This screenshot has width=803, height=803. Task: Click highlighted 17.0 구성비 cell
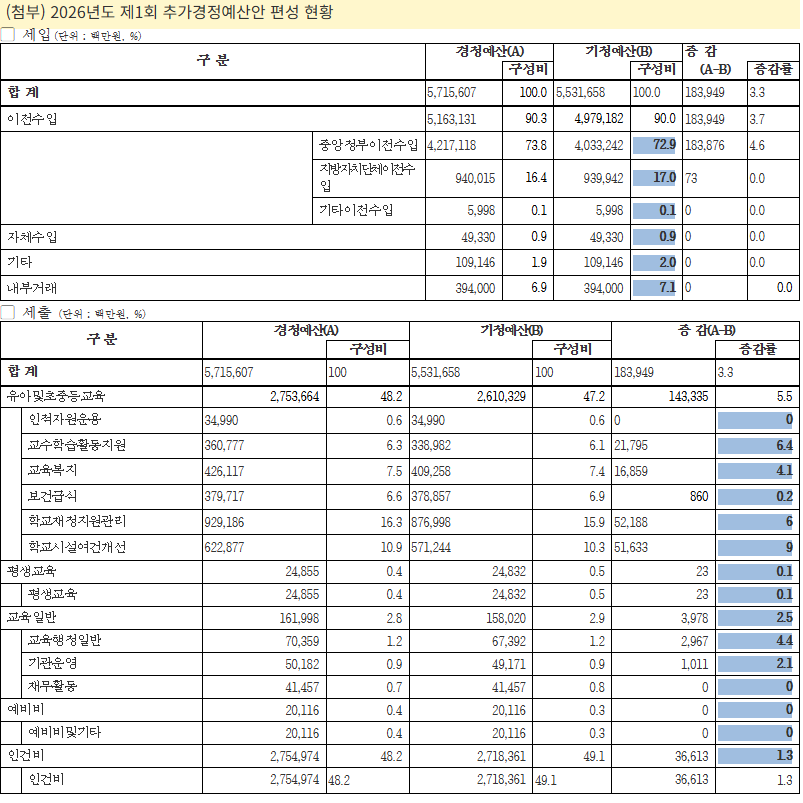(x=654, y=178)
